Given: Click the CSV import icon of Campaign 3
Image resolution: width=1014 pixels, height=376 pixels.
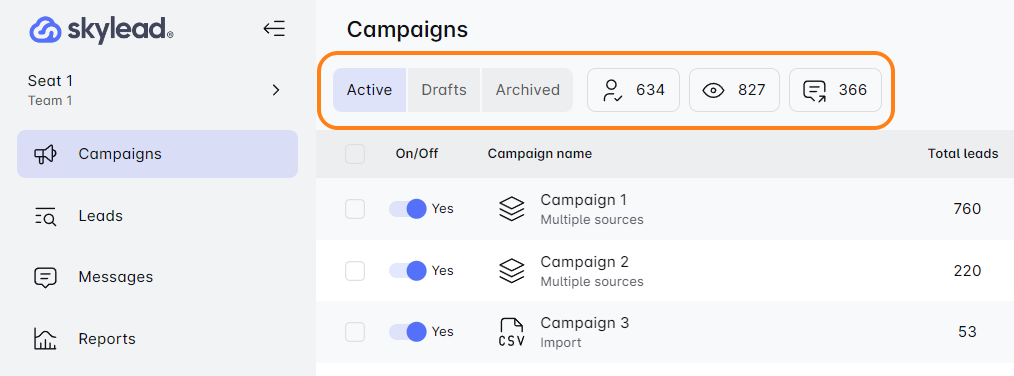Looking at the screenshot, I should (x=512, y=333).
